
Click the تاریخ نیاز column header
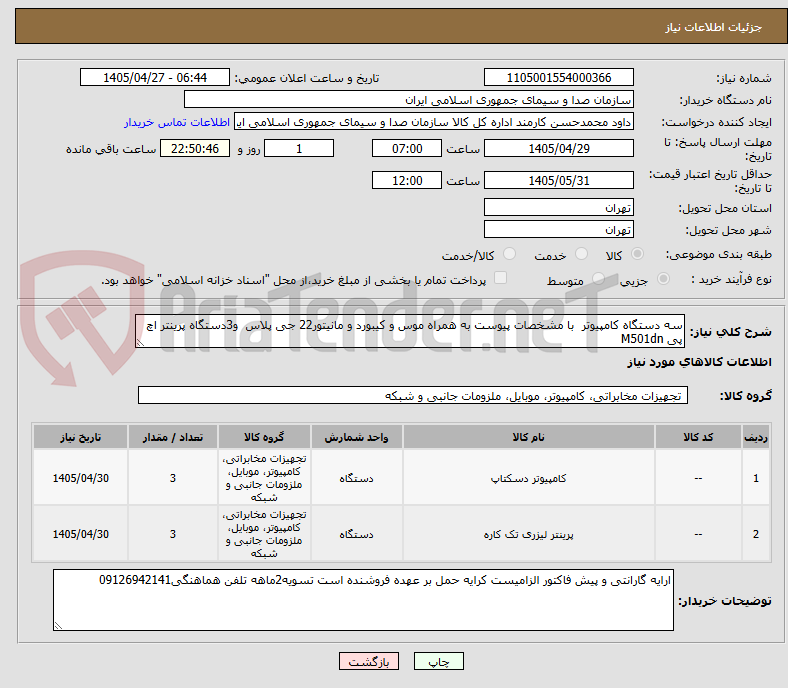pos(80,437)
